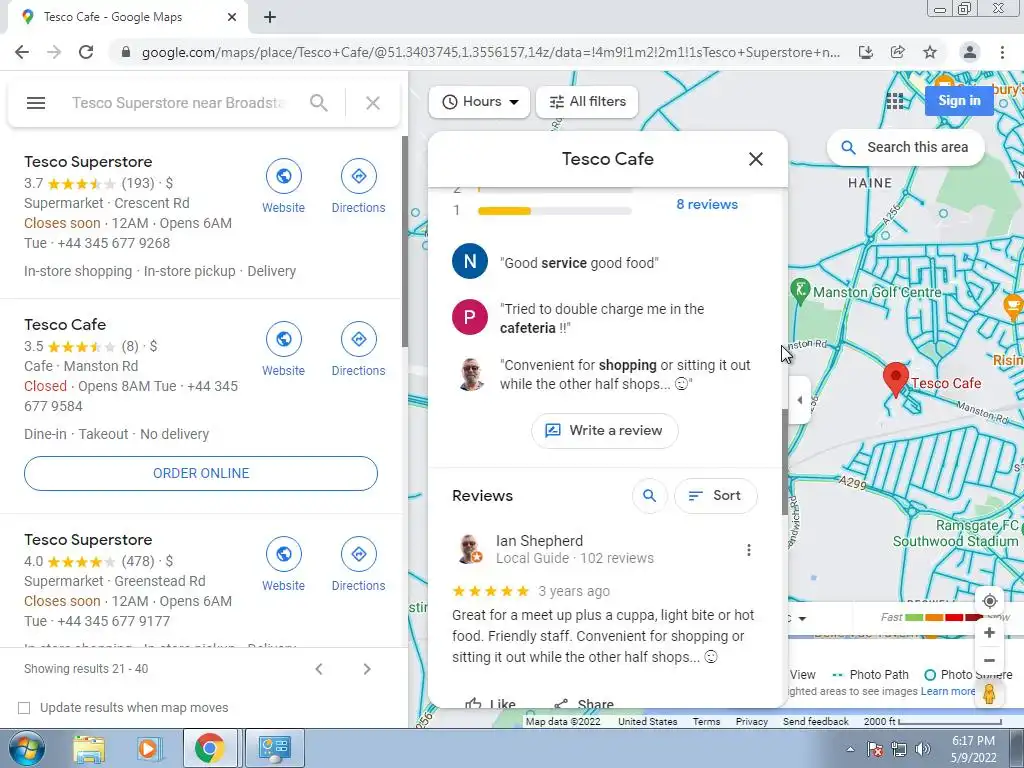Click the address bar URL
1024x768 pixels.
490,52
